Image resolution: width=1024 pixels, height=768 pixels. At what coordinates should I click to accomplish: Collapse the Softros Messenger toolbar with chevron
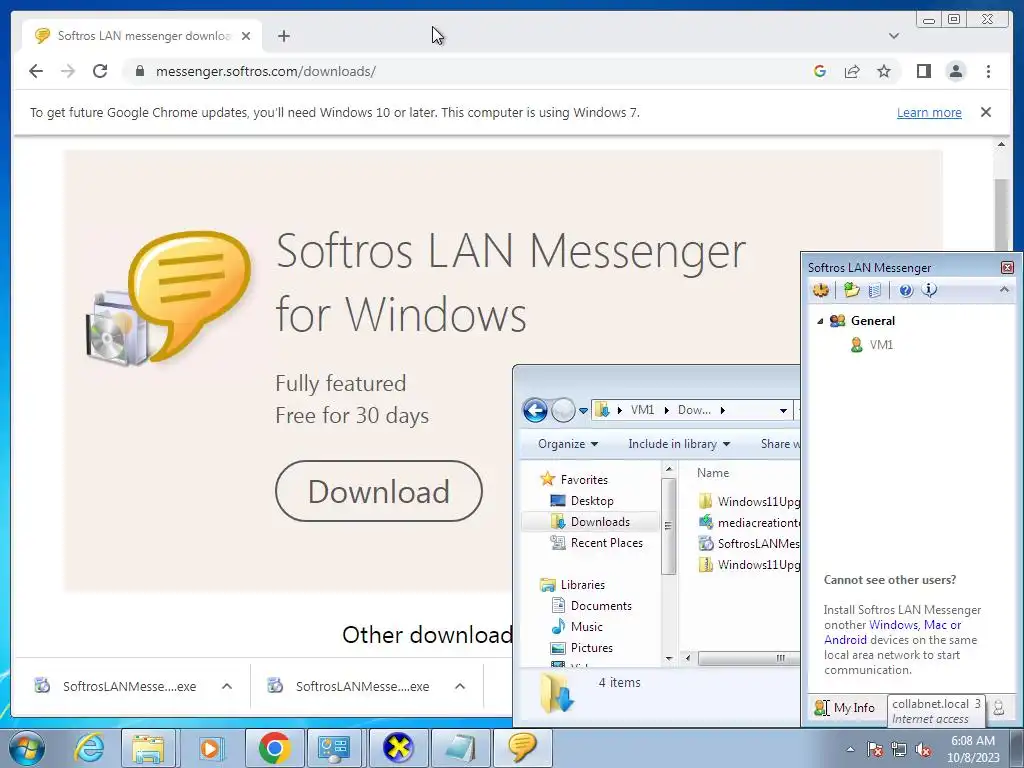pos(1004,289)
